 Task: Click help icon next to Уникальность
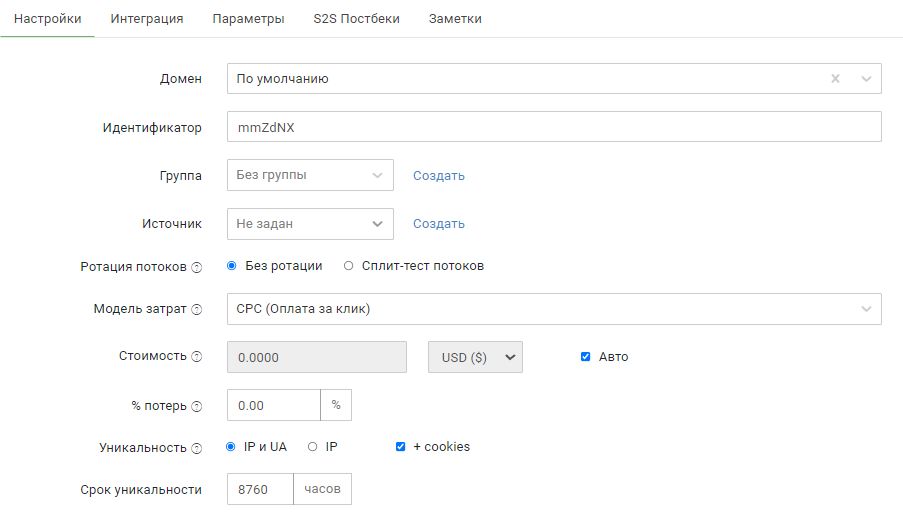tap(197, 448)
